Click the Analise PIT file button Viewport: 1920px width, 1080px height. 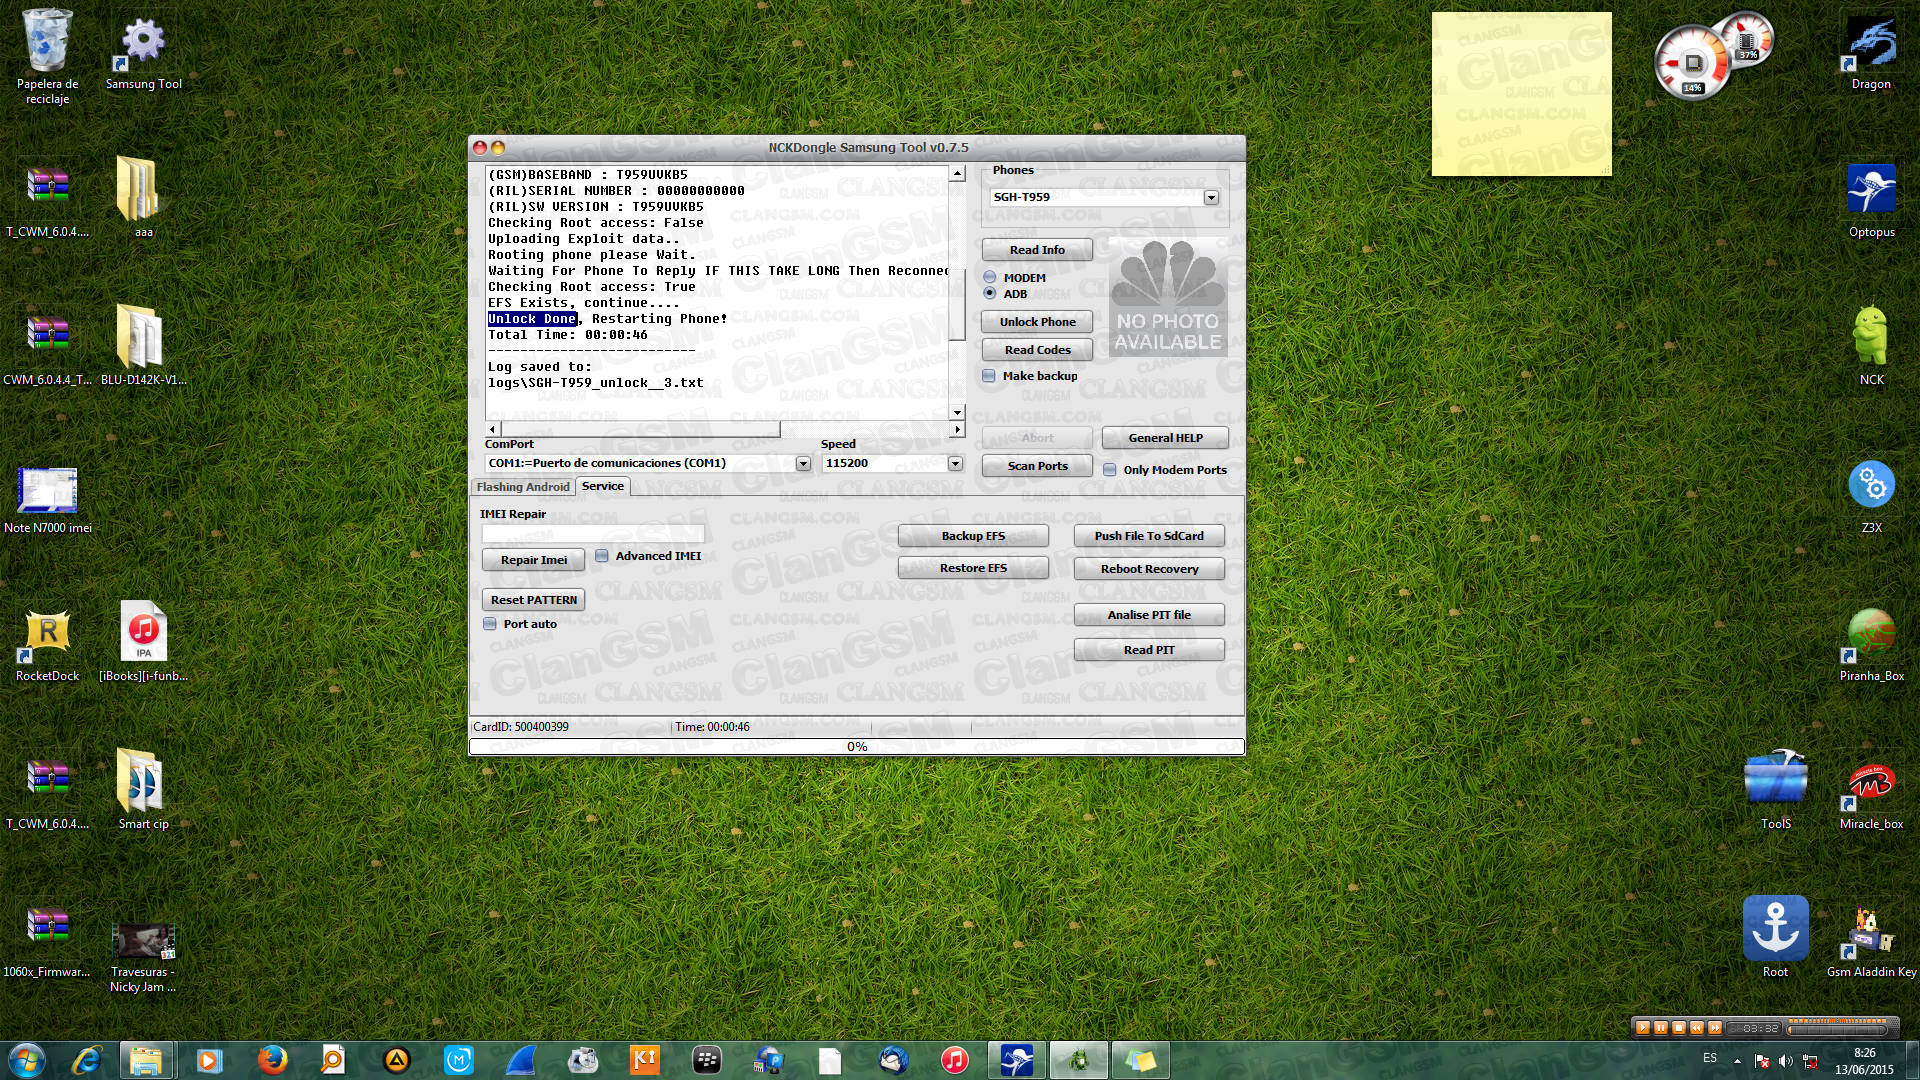(x=1149, y=615)
